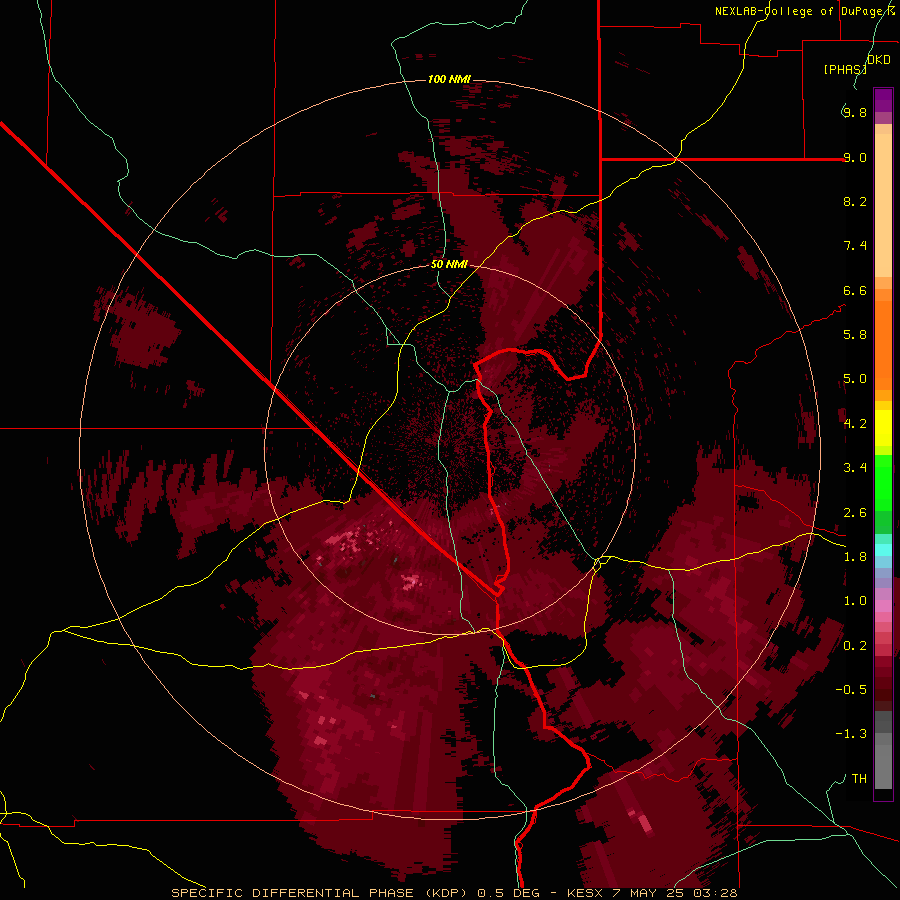The width and height of the screenshot is (900, 900).
Task: Click the 5.0 value on the color scale
Action: (855, 379)
